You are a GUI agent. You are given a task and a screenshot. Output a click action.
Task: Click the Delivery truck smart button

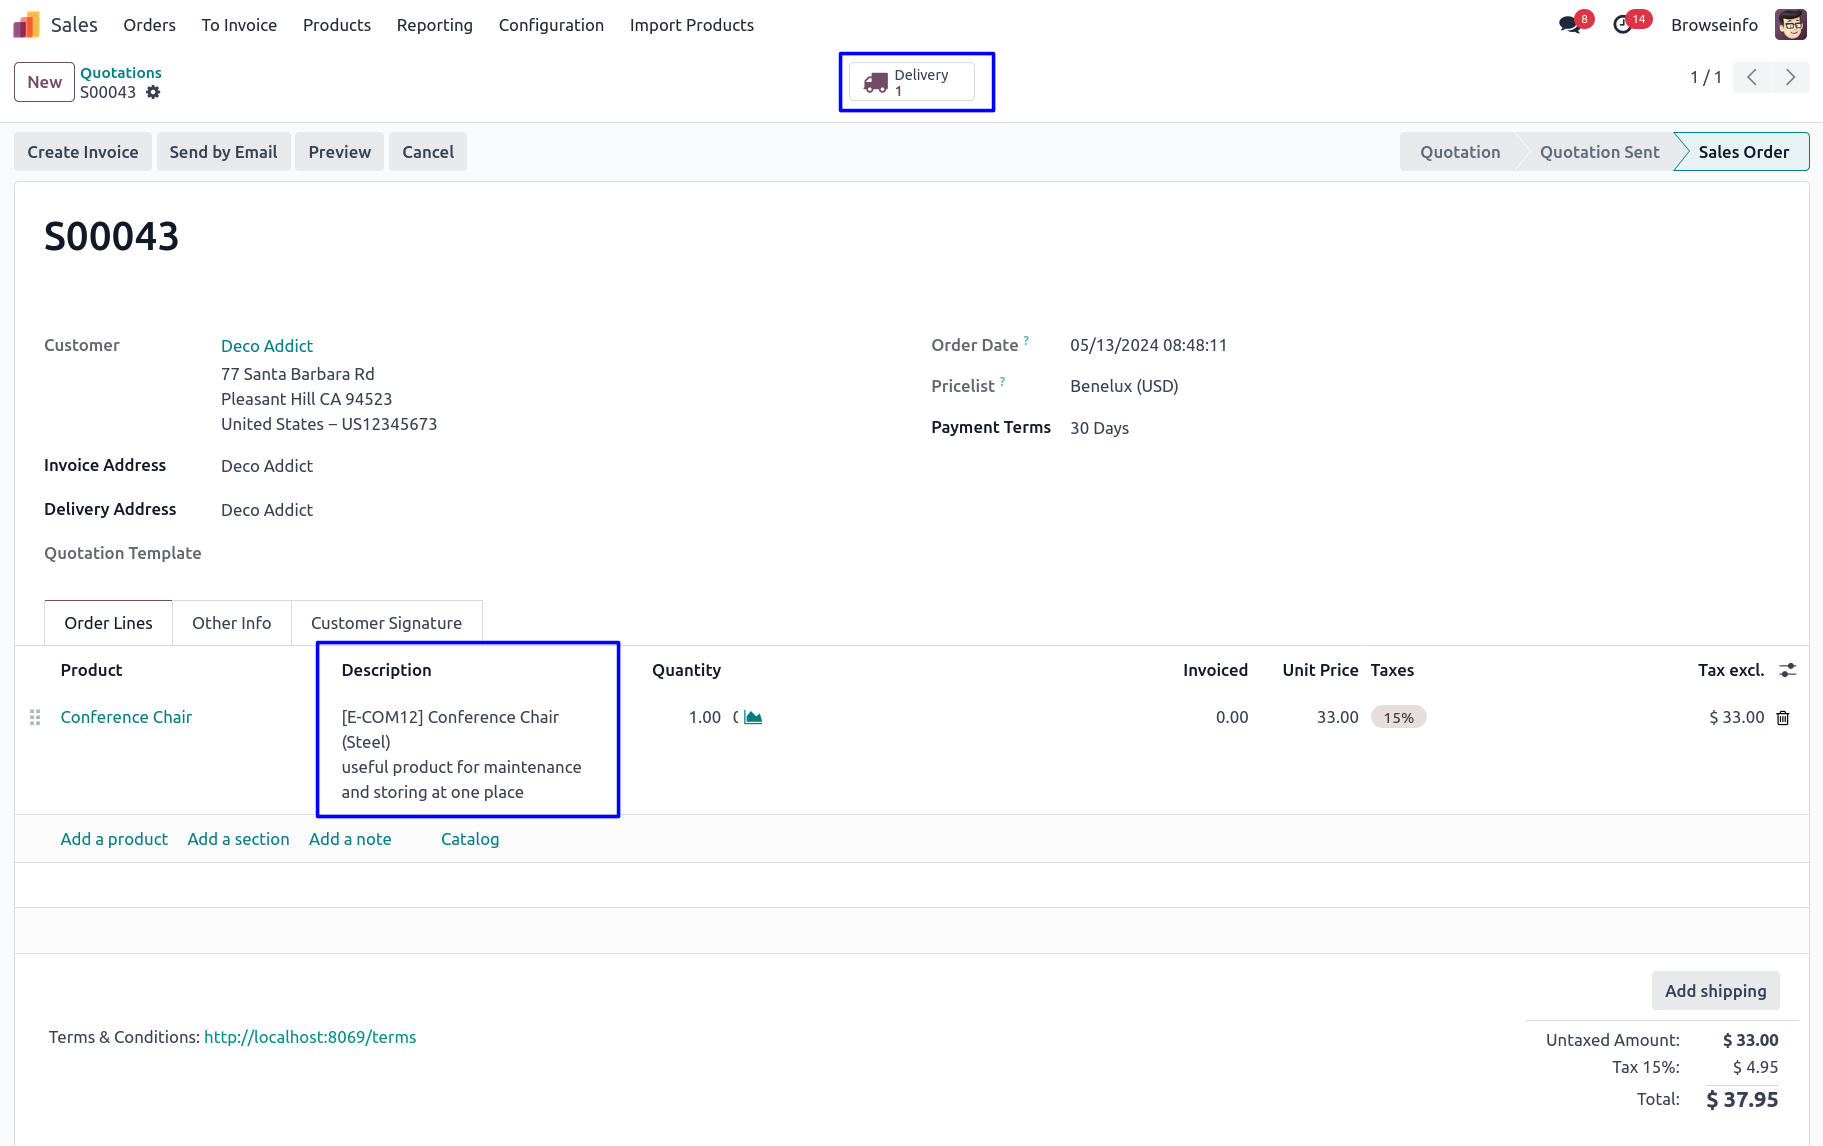(x=911, y=82)
